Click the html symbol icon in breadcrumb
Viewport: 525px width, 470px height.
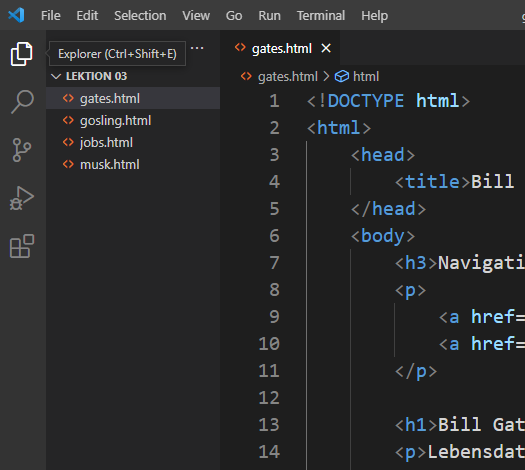tap(342, 76)
